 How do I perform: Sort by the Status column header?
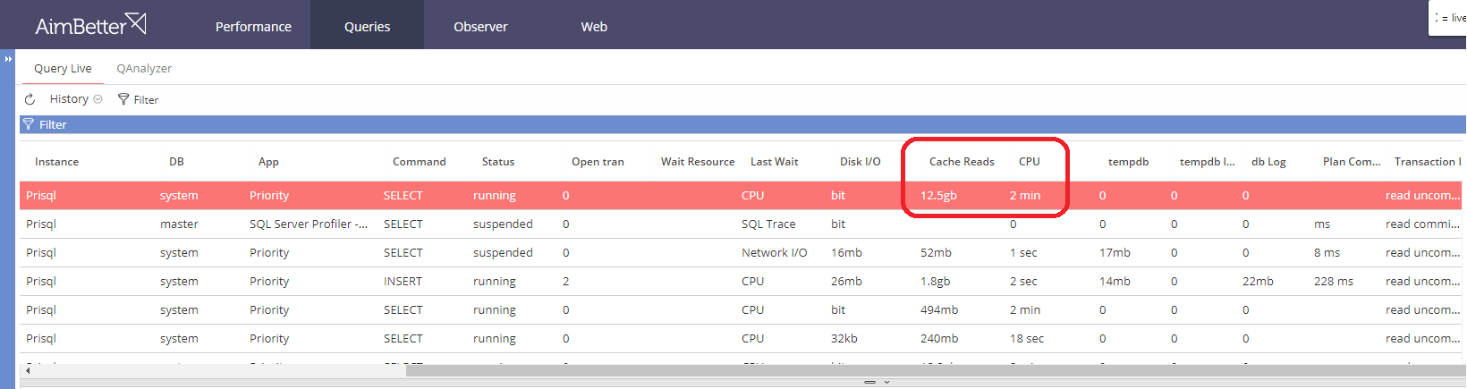coord(498,161)
